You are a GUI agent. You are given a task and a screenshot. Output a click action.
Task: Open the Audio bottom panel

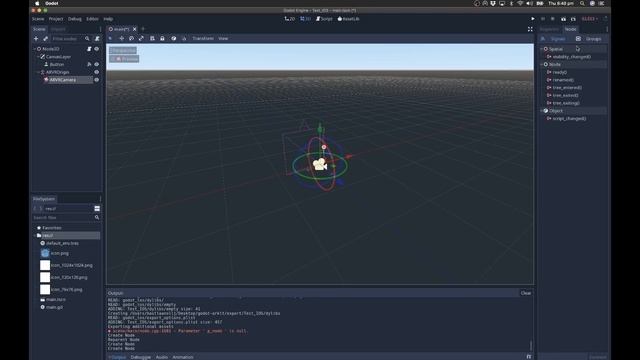pos(162,357)
